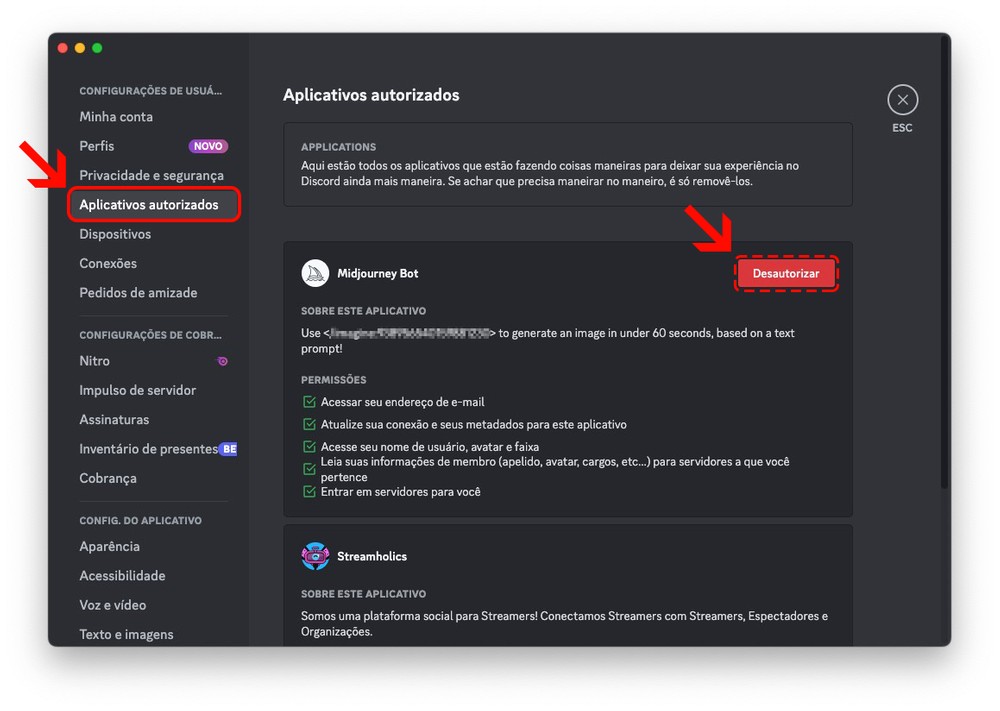Go to Conexões settings
The height and width of the screenshot is (711, 1000).
108,263
